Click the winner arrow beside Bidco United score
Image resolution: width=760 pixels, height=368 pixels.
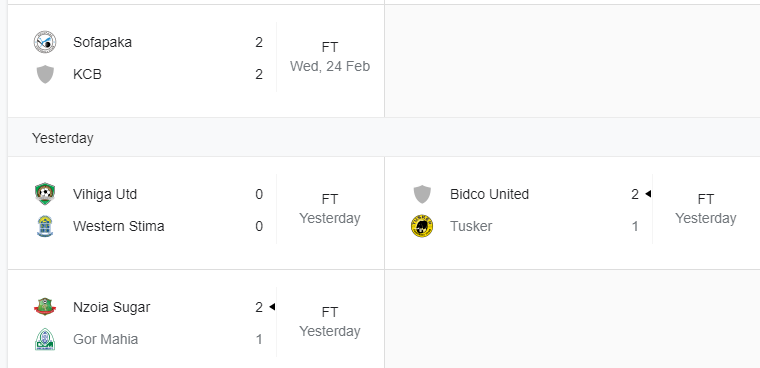(648, 194)
